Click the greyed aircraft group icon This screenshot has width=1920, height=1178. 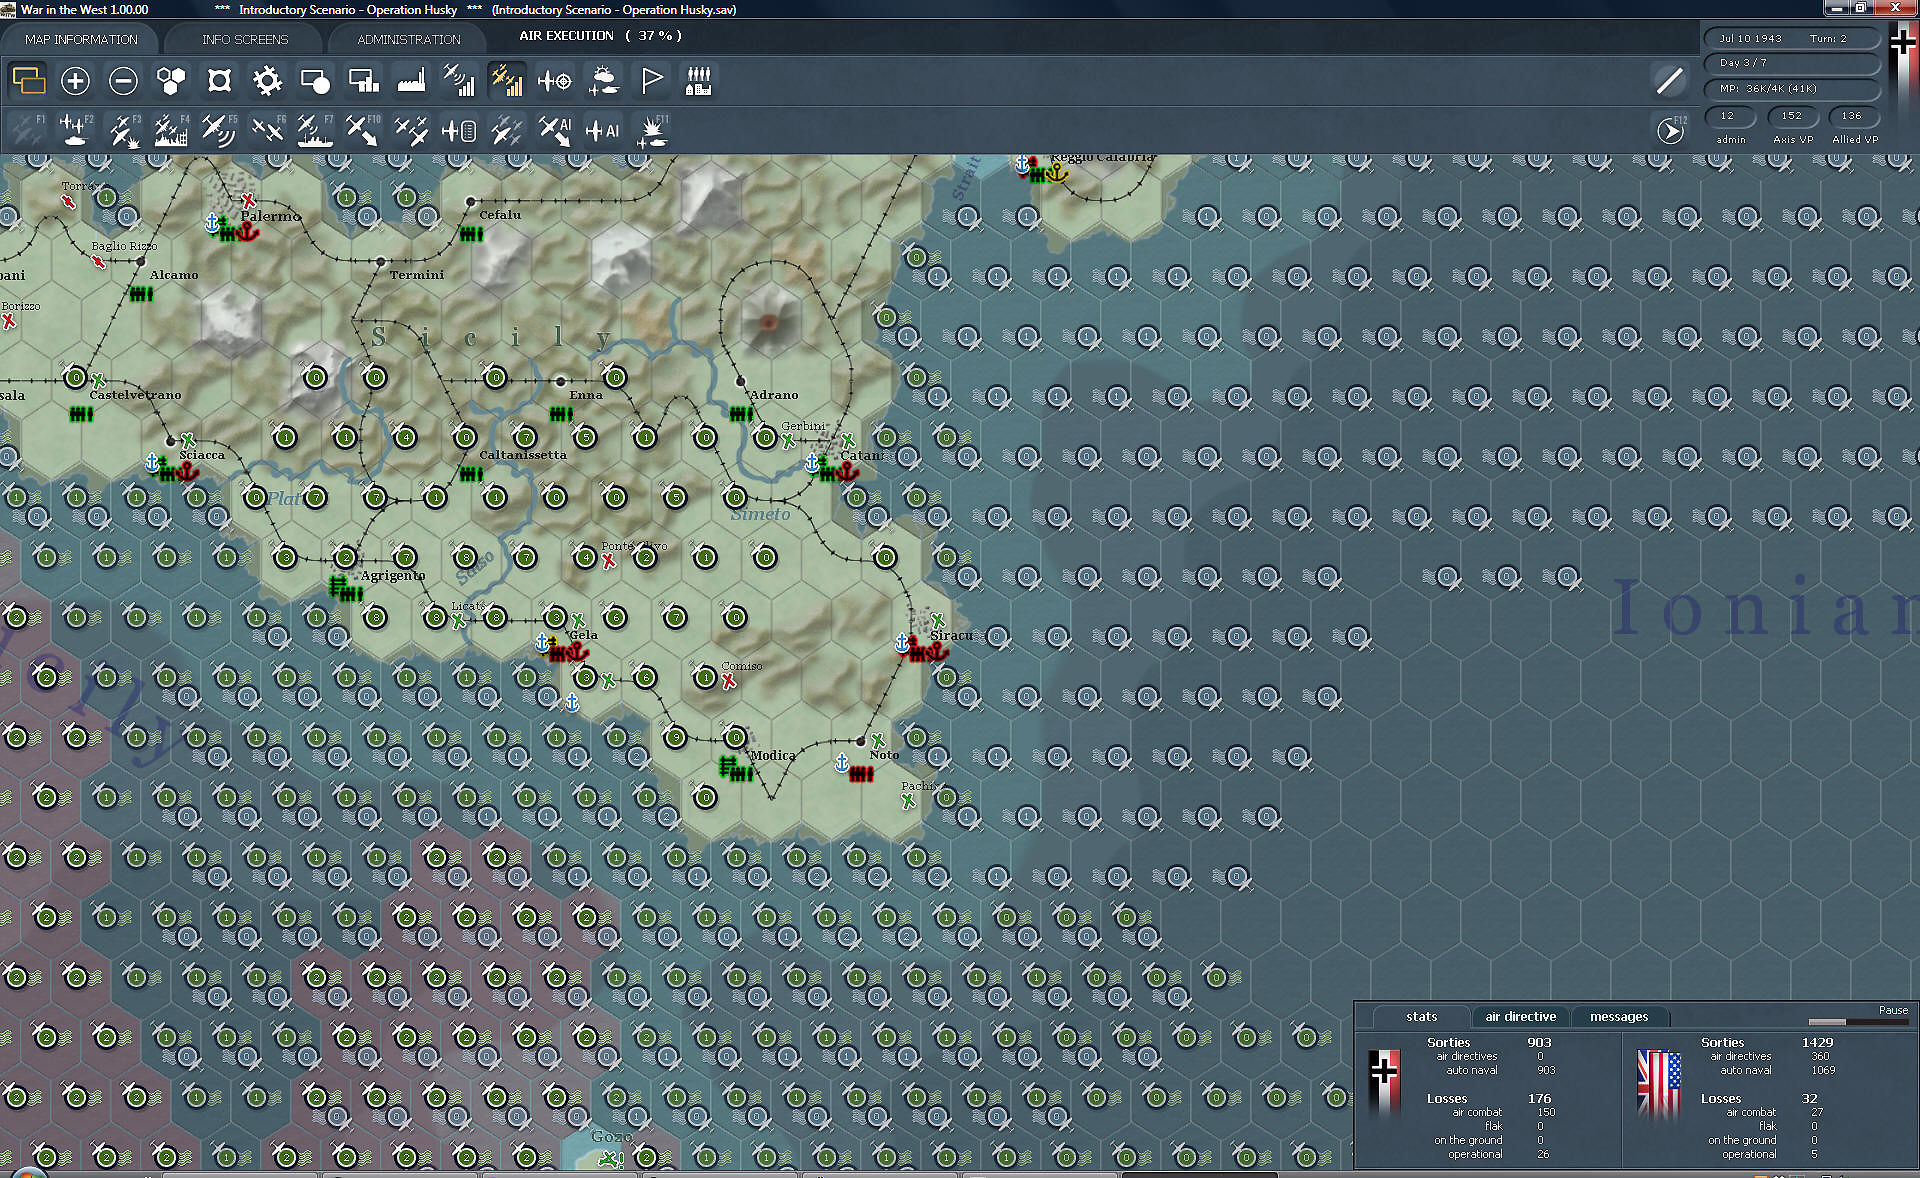pyautogui.click(x=507, y=130)
